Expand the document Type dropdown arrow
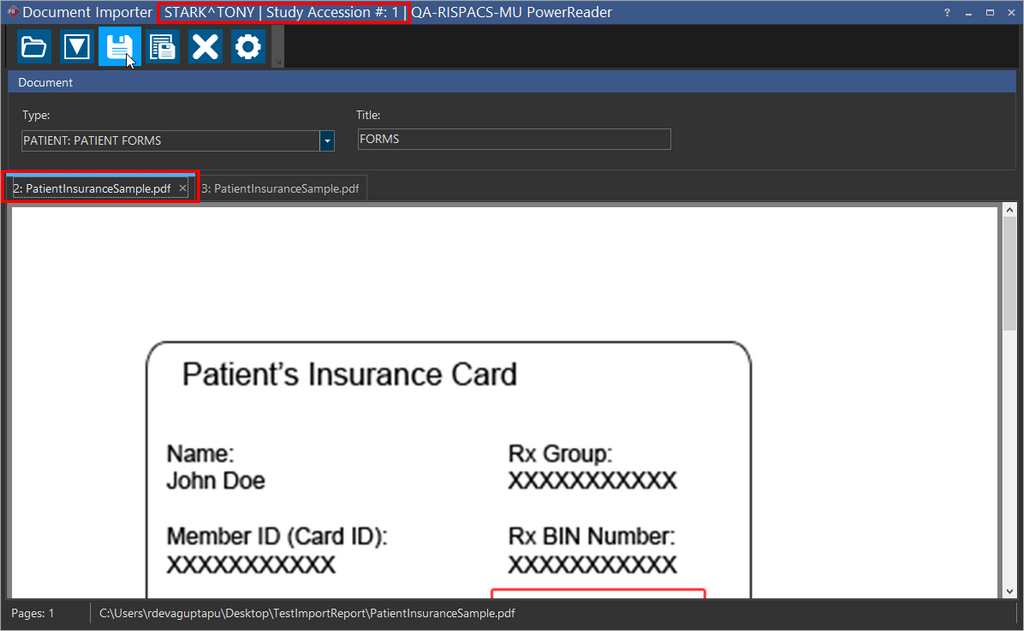The height and width of the screenshot is (631, 1024). [x=327, y=141]
